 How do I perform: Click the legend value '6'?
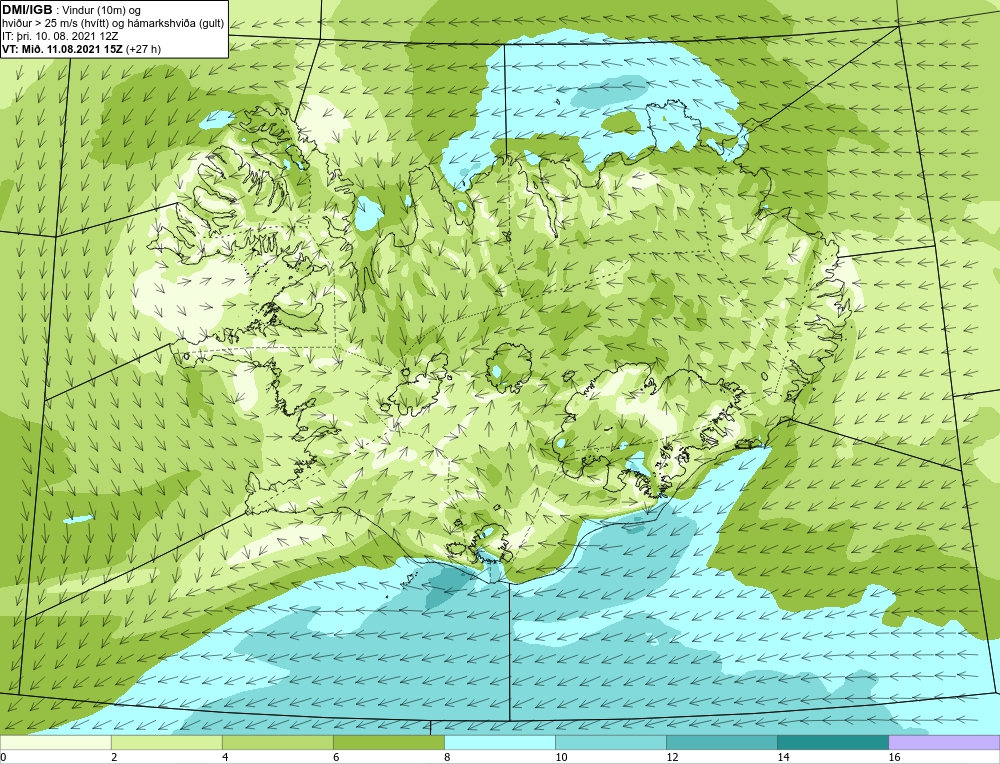tap(336, 757)
